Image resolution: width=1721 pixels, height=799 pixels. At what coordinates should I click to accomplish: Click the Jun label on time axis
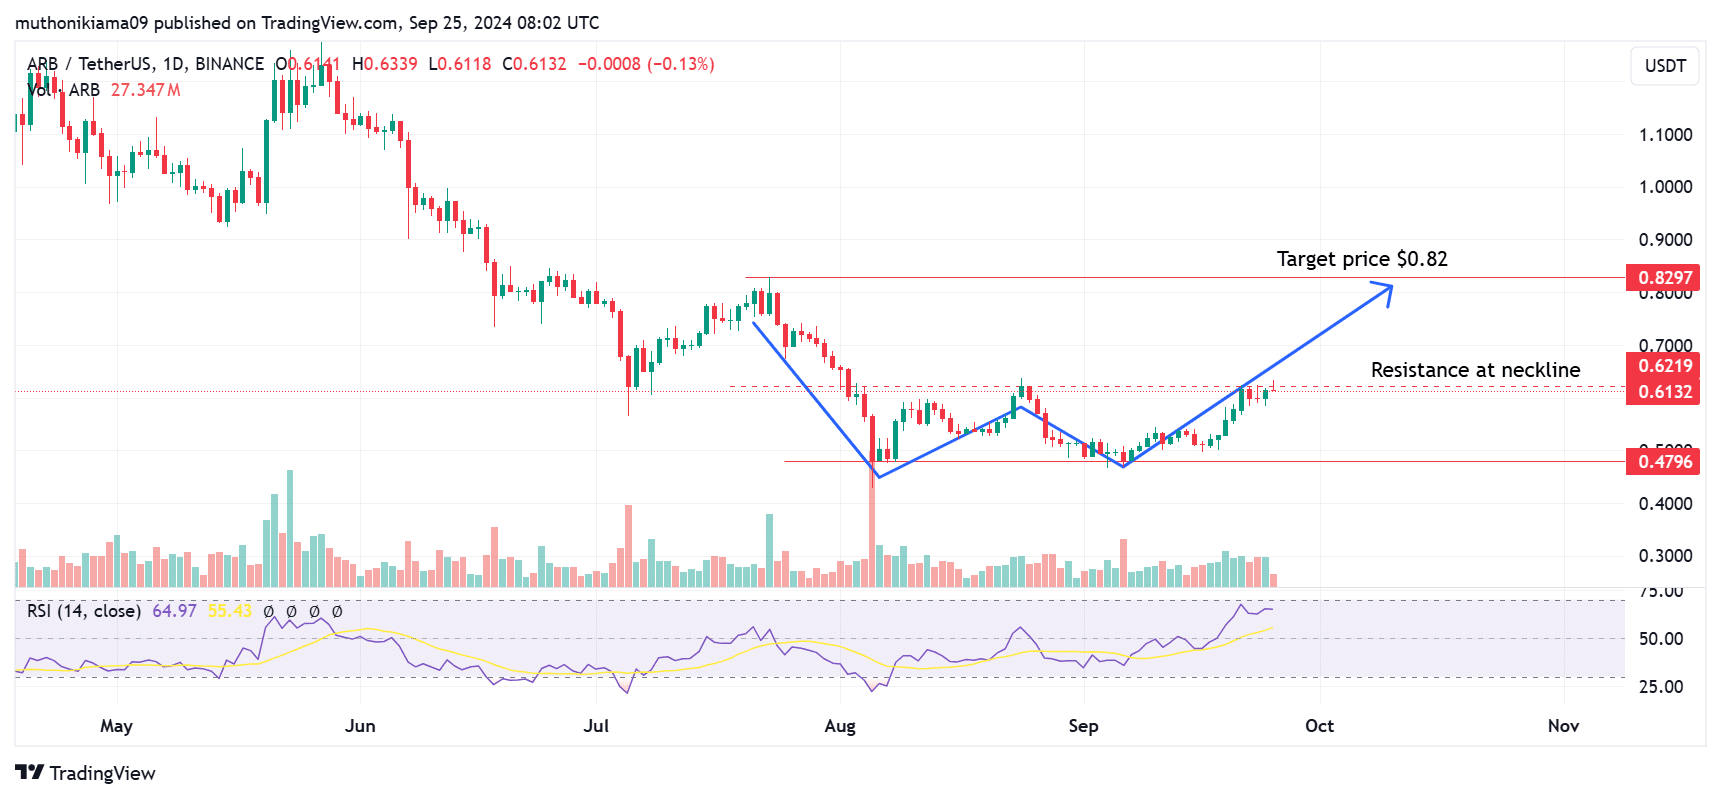360,726
